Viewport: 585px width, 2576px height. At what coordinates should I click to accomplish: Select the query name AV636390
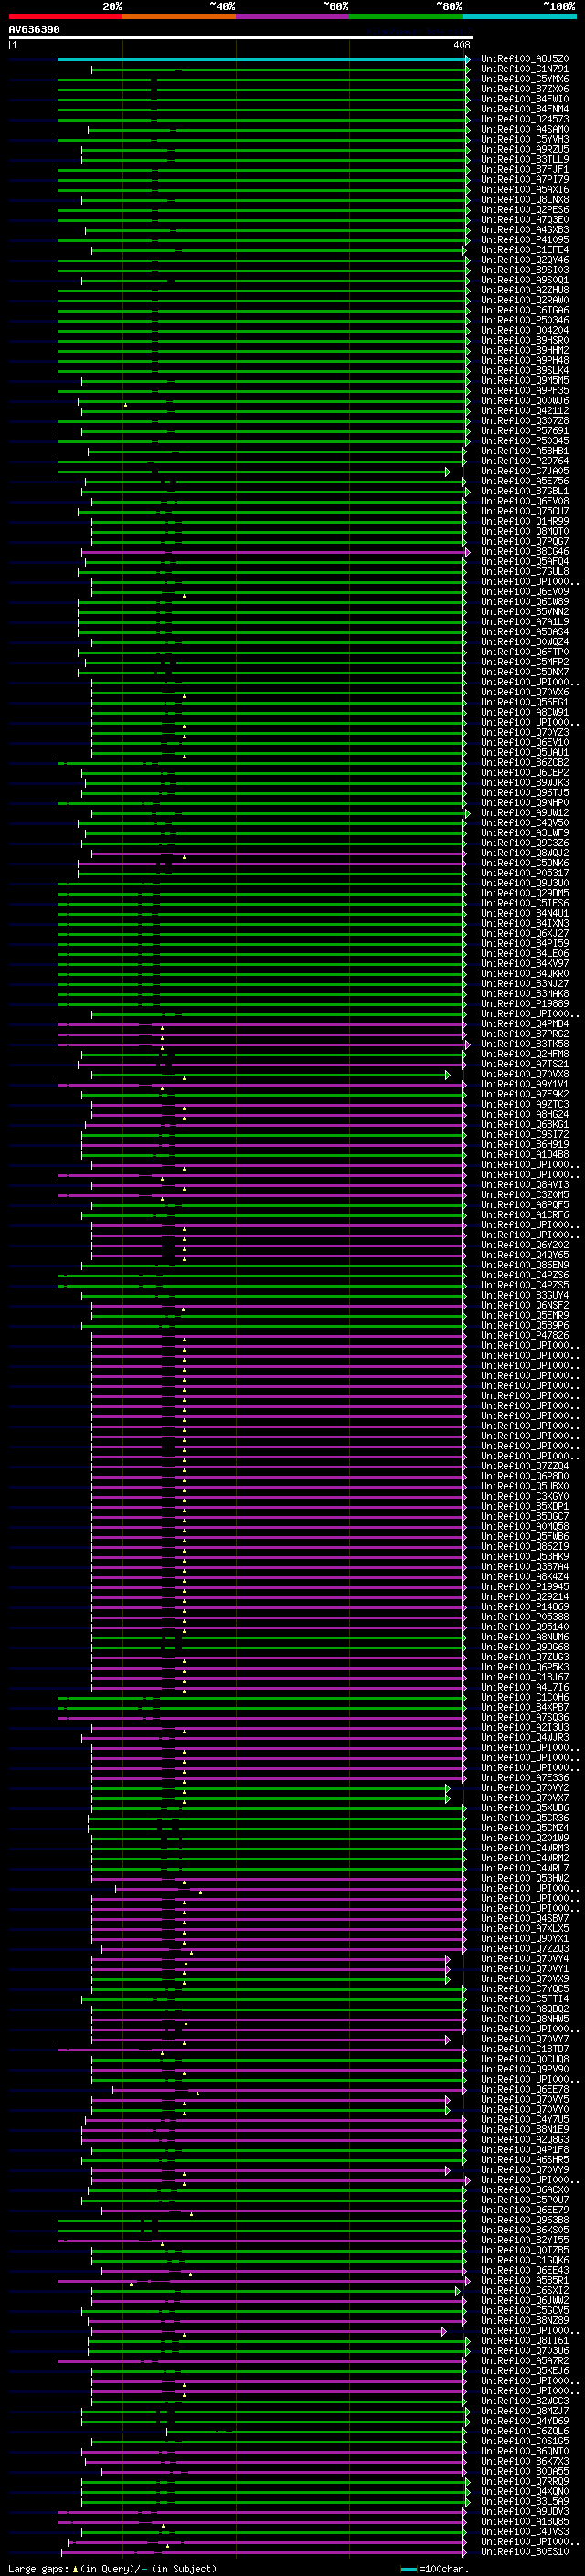click(x=34, y=30)
